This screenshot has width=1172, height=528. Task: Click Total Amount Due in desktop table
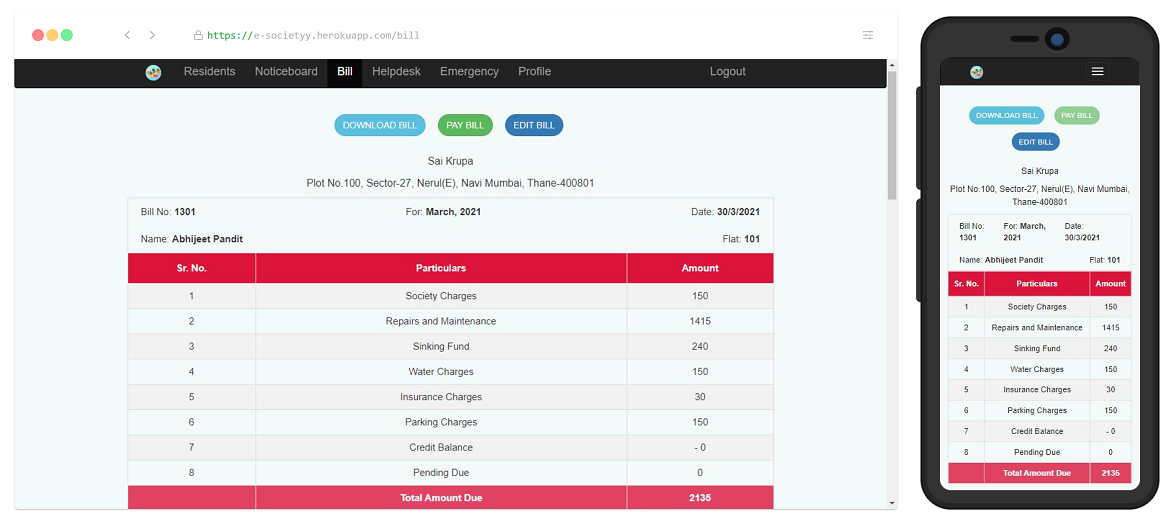[x=441, y=497]
